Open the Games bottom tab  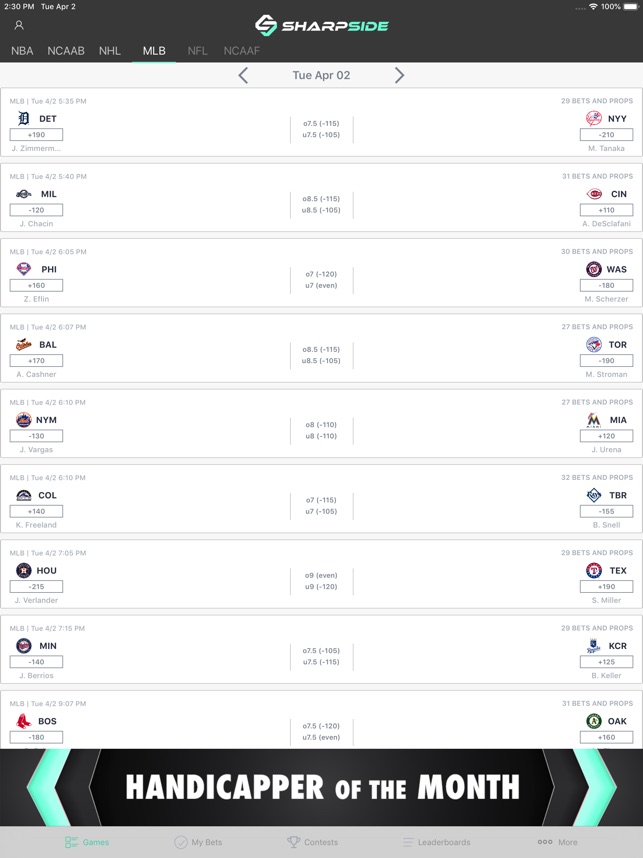click(87, 842)
